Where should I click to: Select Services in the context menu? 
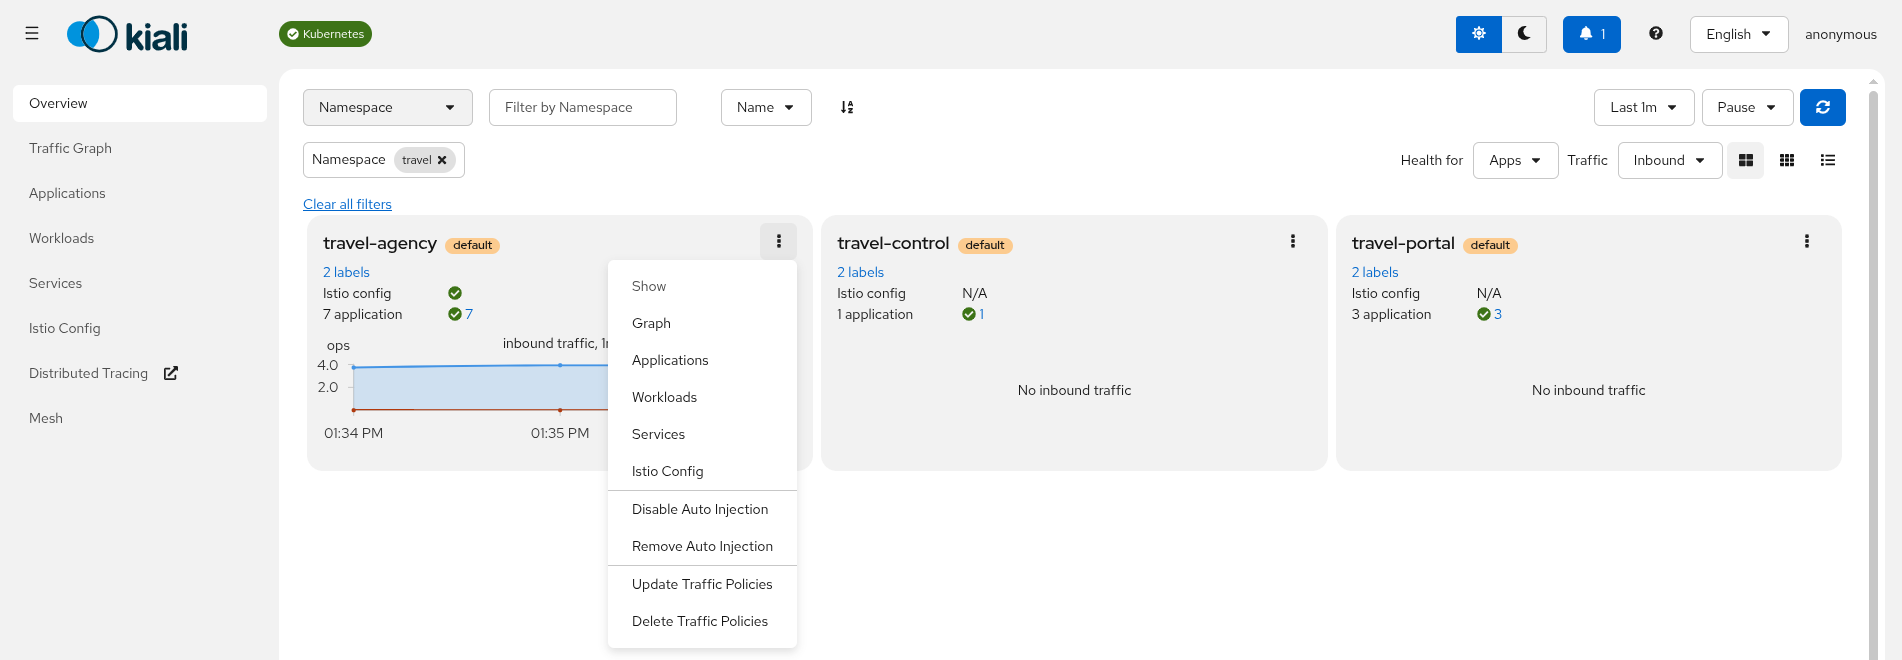pos(702,434)
